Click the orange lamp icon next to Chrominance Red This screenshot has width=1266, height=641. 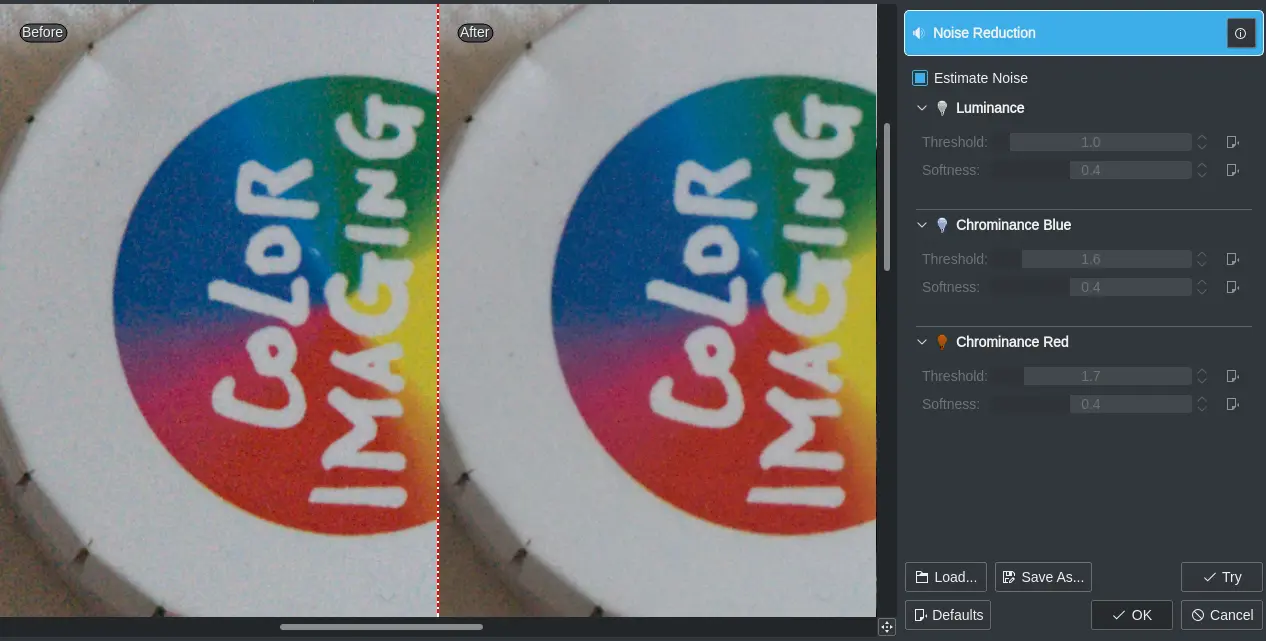941,342
